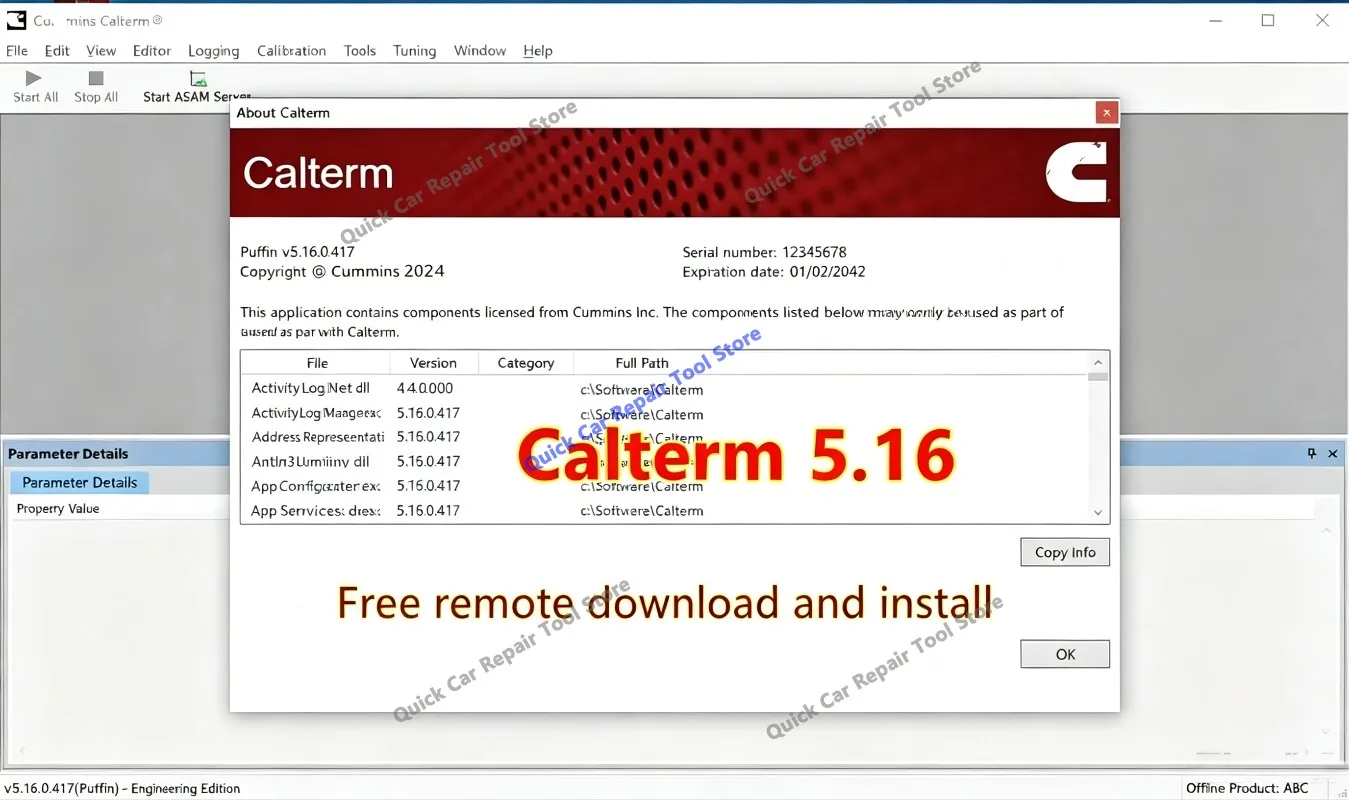Click Serial number 12345678 text
The image size is (1349, 800).
click(x=764, y=252)
